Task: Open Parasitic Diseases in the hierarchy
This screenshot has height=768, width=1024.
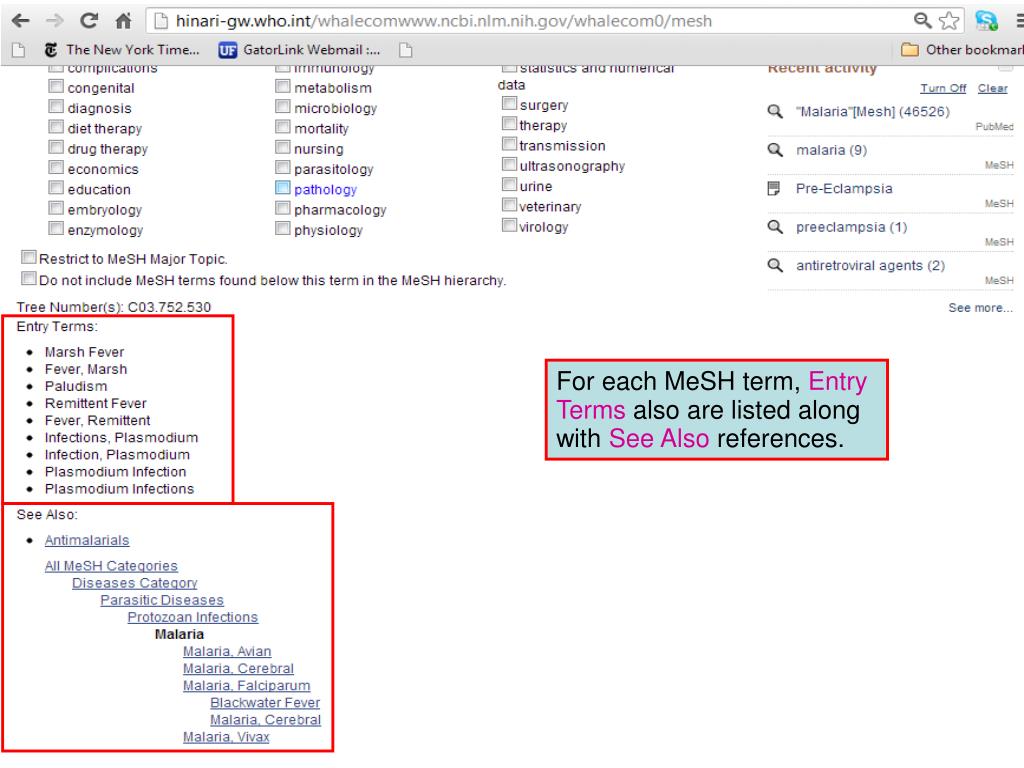Action: 162,600
